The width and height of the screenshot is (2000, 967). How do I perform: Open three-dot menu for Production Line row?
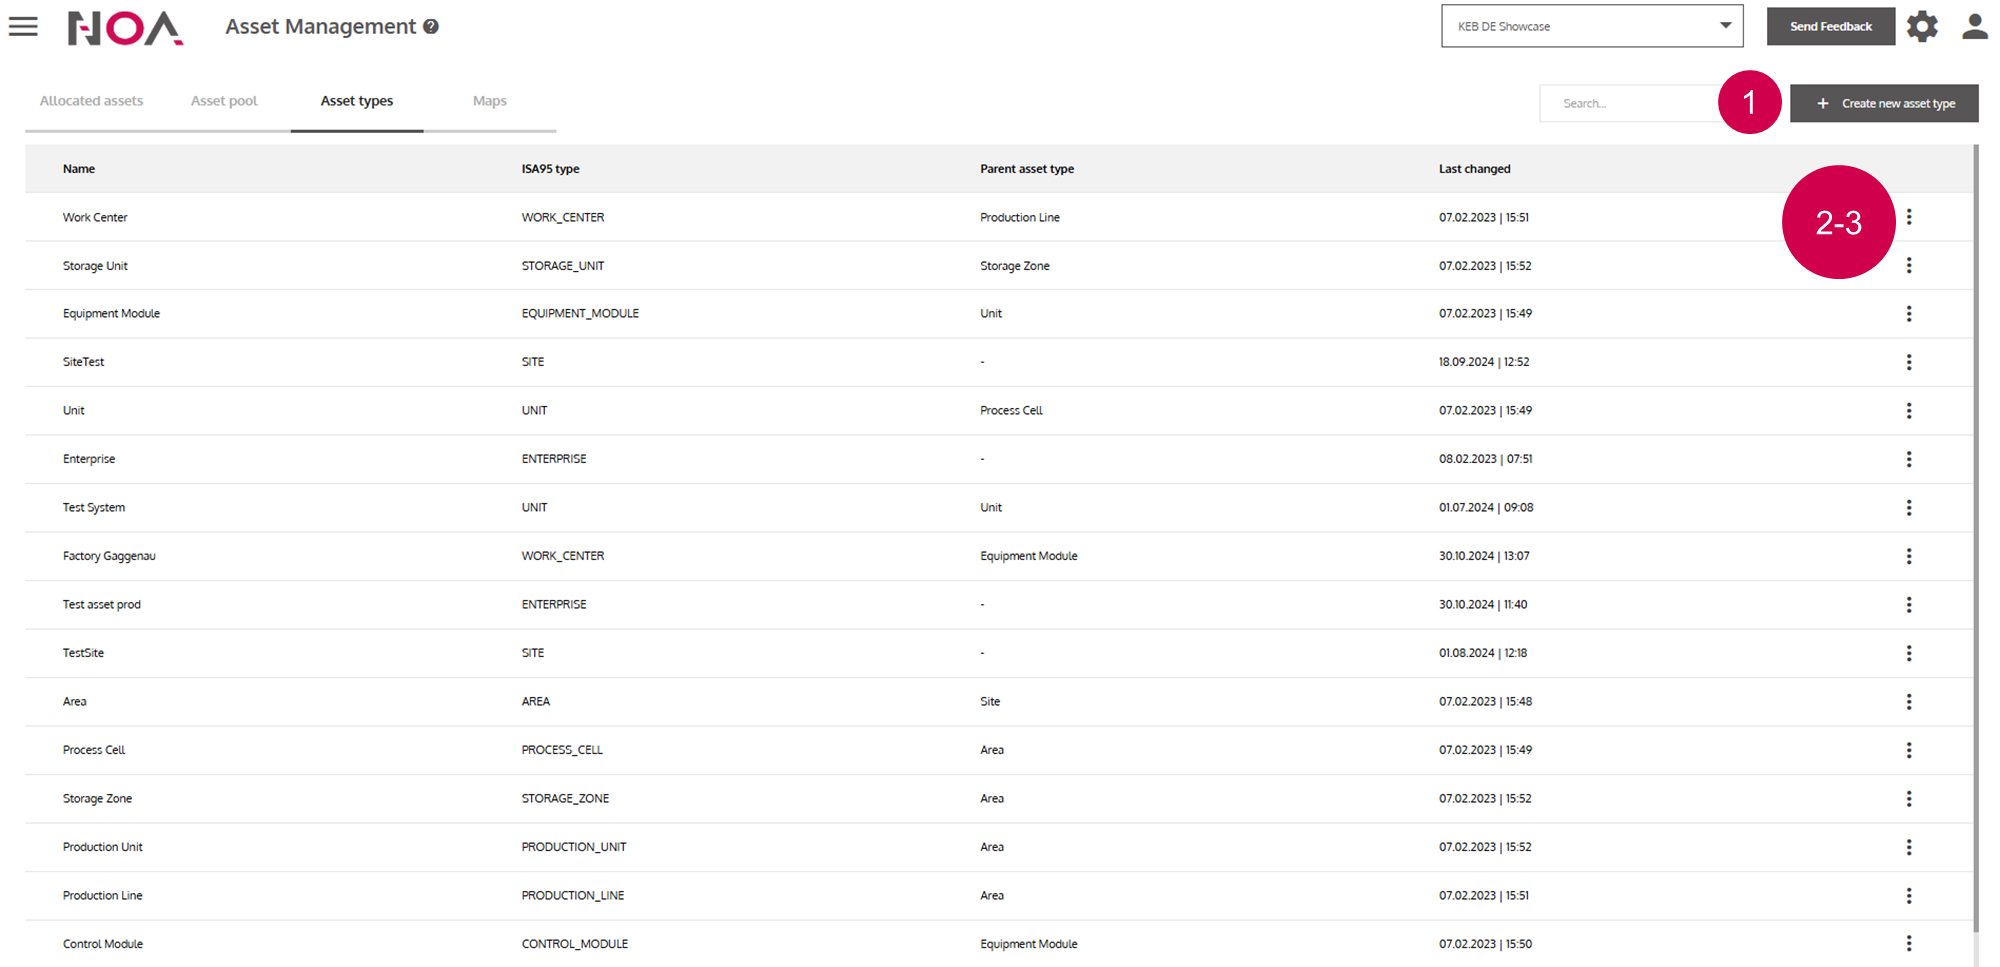(x=1908, y=896)
